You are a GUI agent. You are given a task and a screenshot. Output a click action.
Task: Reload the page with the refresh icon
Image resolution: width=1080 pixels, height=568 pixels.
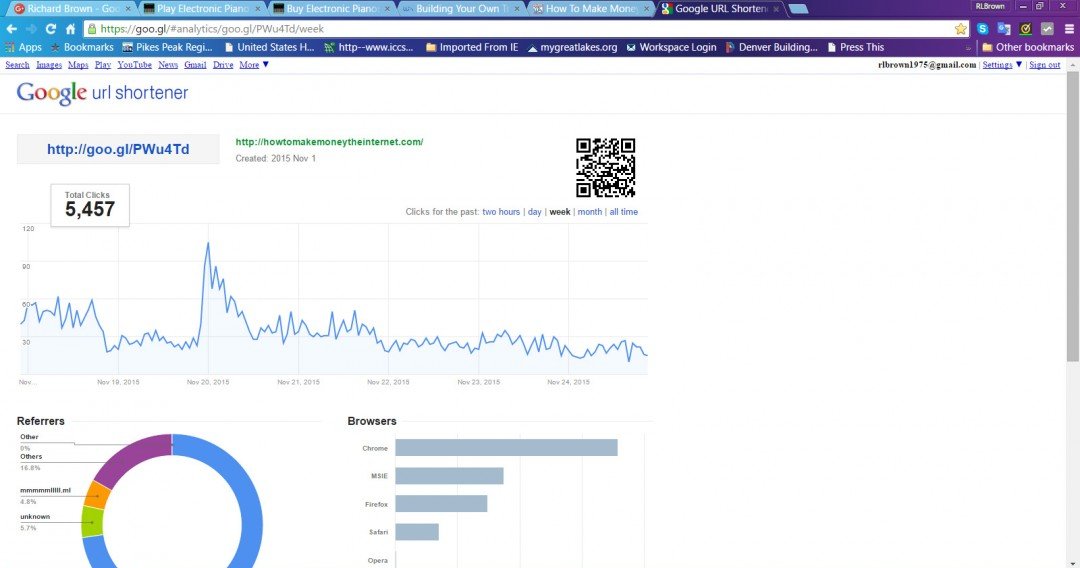(50, 29)
